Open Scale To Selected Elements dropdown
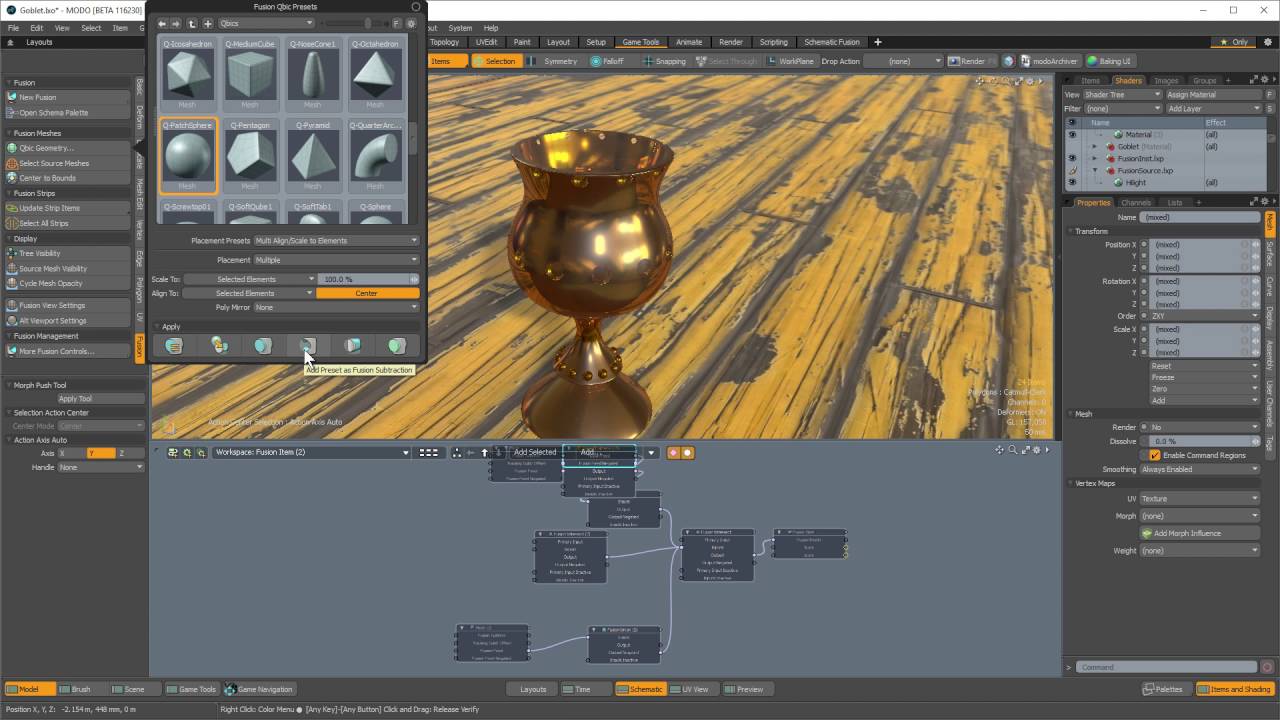Viewport: 1280px width, 720px height. point(250,279)
